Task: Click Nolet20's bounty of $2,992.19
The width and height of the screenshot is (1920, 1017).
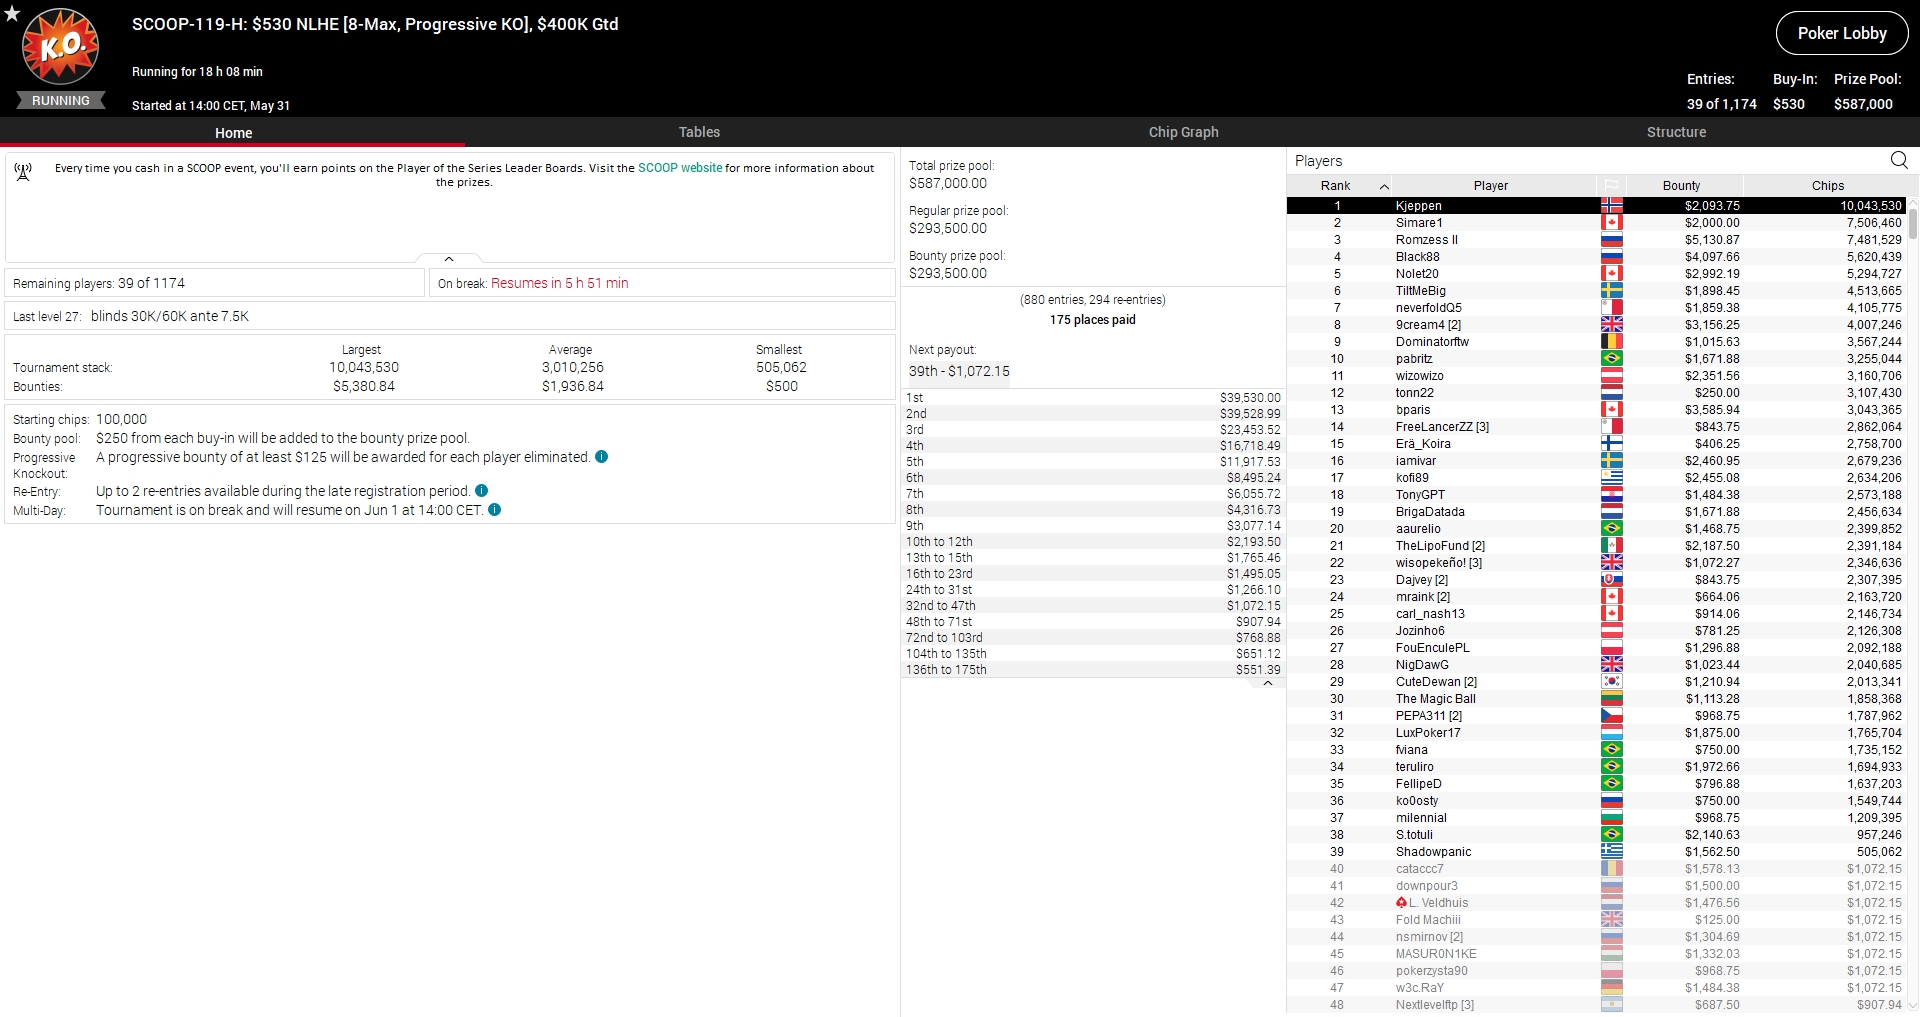Action: [1712, 274]
